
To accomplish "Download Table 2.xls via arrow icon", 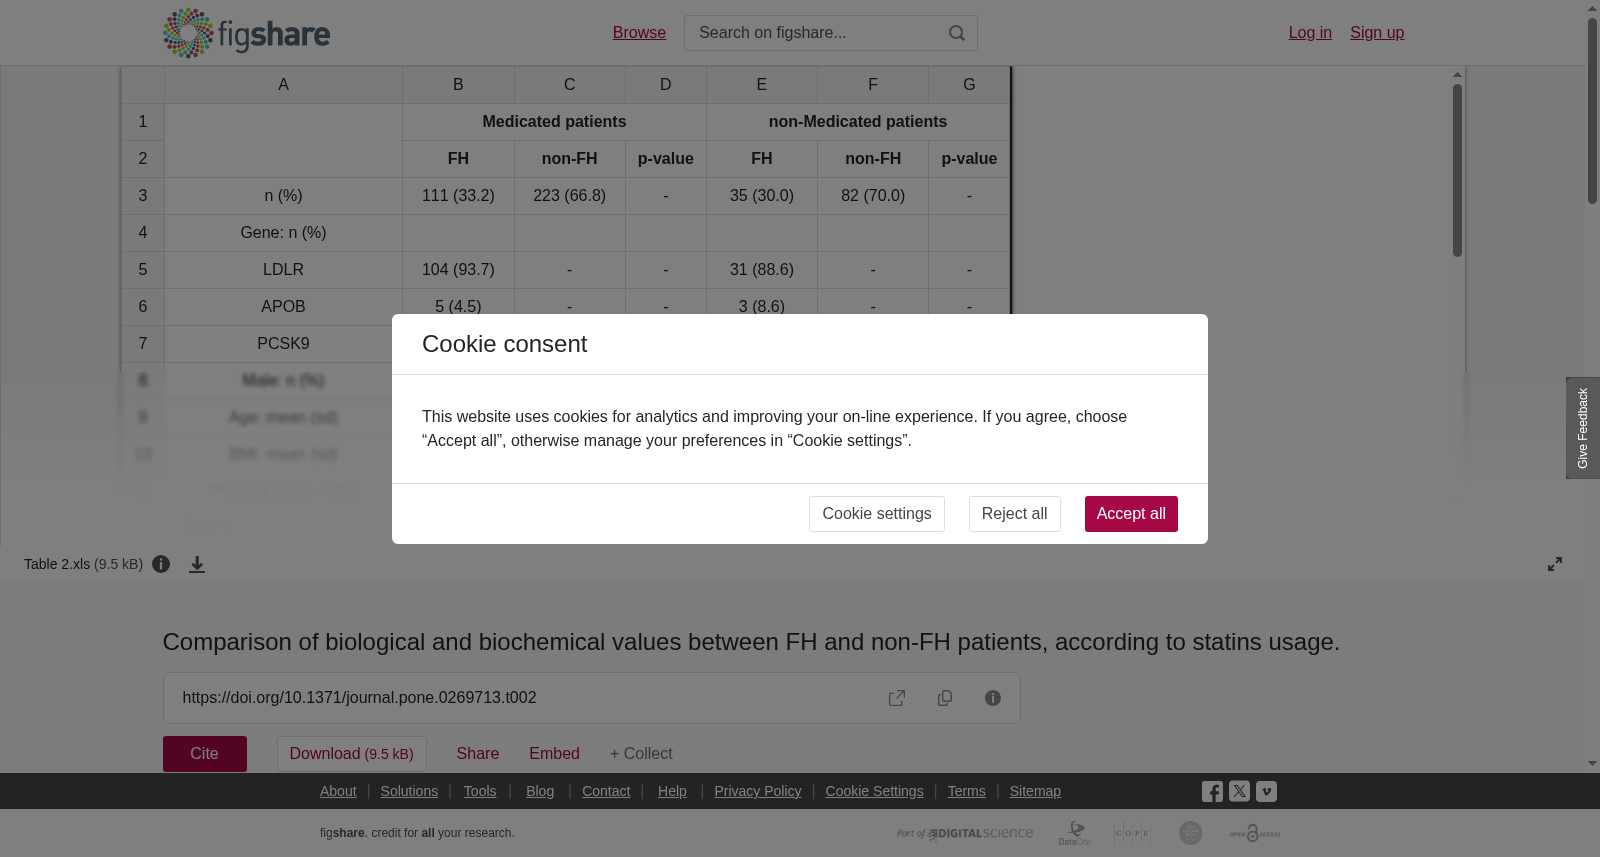I will click(197, 565).
